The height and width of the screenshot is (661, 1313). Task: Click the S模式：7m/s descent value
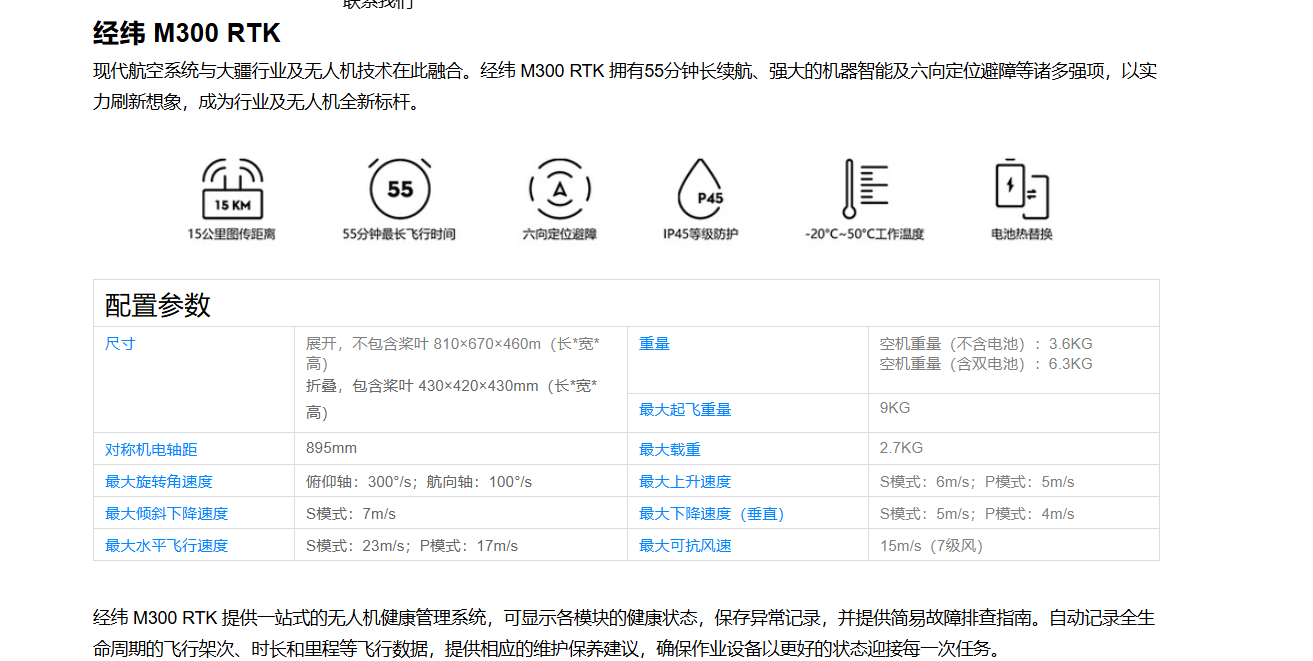pyautogui.click(x=351, y=514)
